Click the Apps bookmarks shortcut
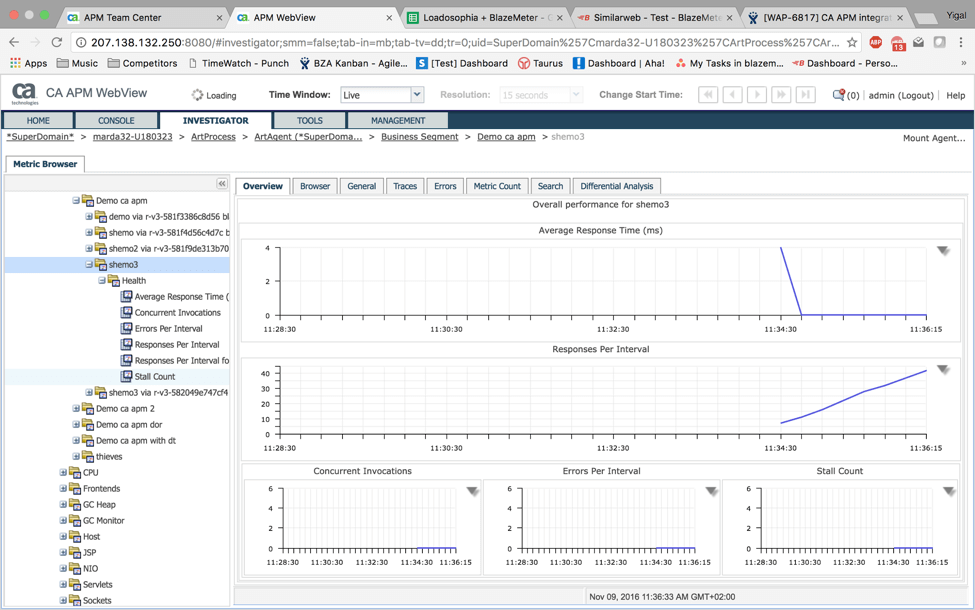The width and height of the screenshot is (975, 610). [x=29, y=63]
